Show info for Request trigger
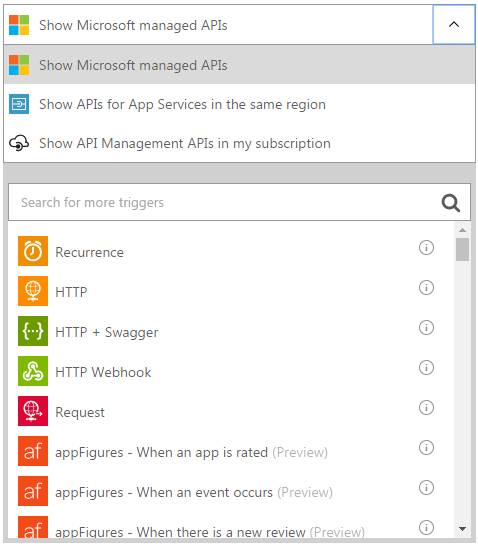 [x=426, y=408]
